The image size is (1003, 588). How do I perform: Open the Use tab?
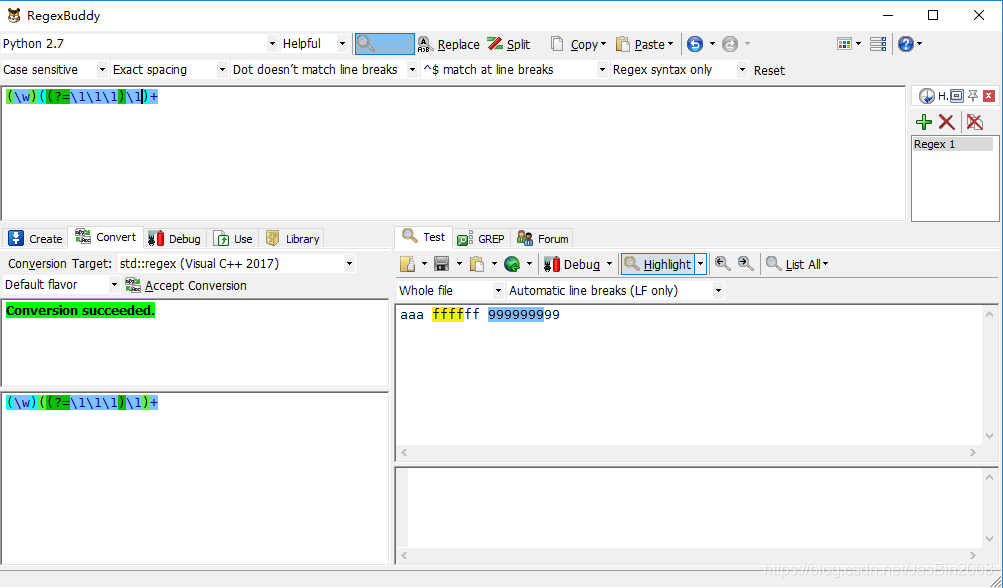point(233,239)
